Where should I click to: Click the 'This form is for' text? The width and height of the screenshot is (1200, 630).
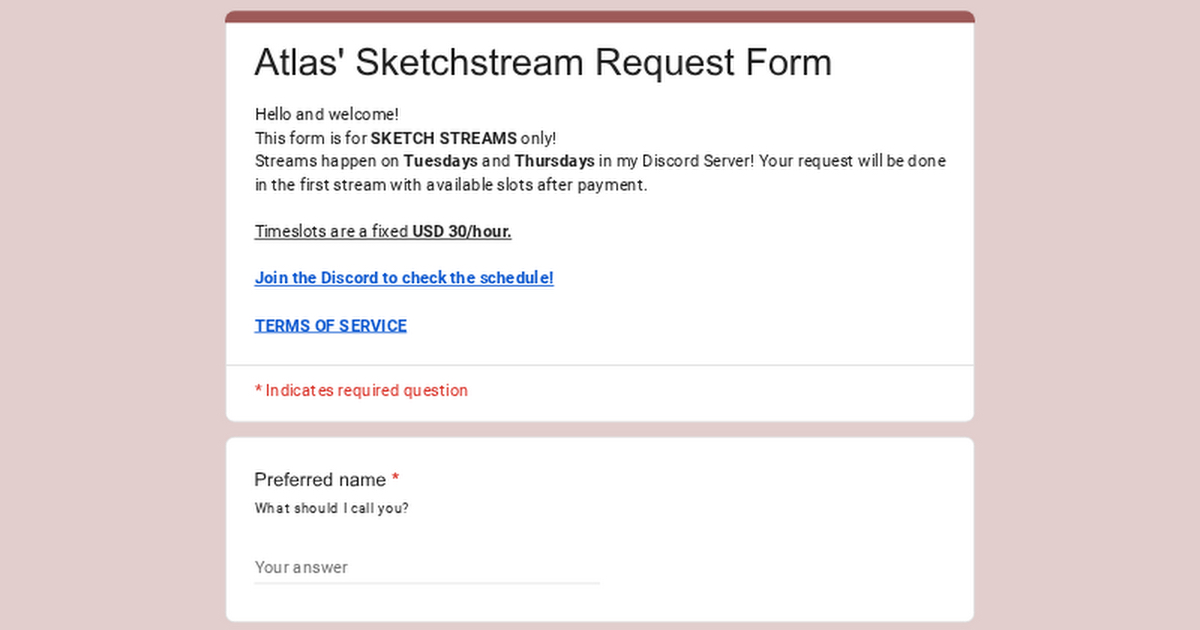click(310, 138)
